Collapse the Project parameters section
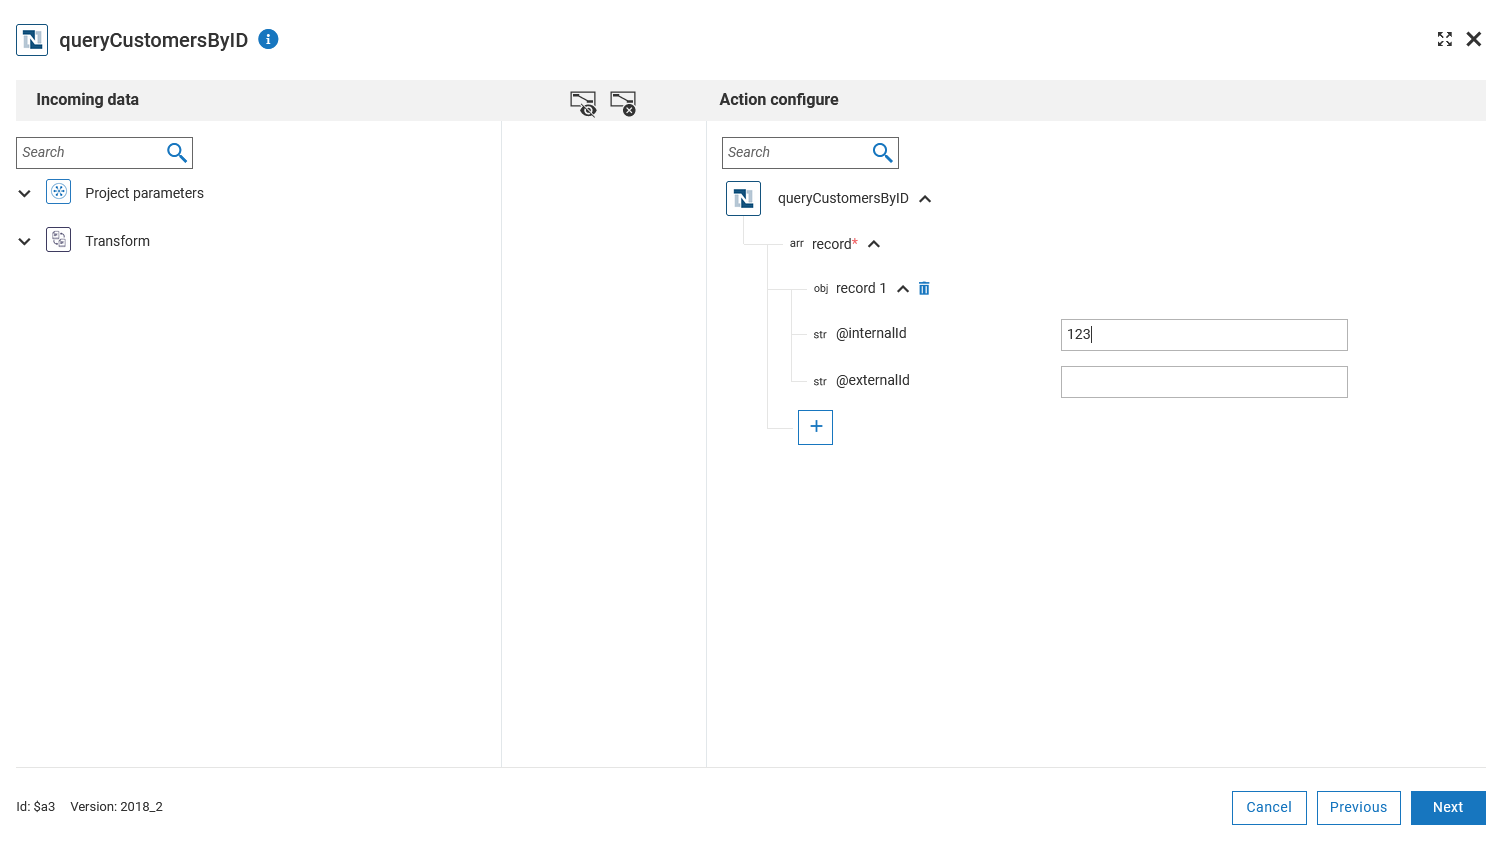This screenshot has height=841, width=1501. tap(24, 192)
